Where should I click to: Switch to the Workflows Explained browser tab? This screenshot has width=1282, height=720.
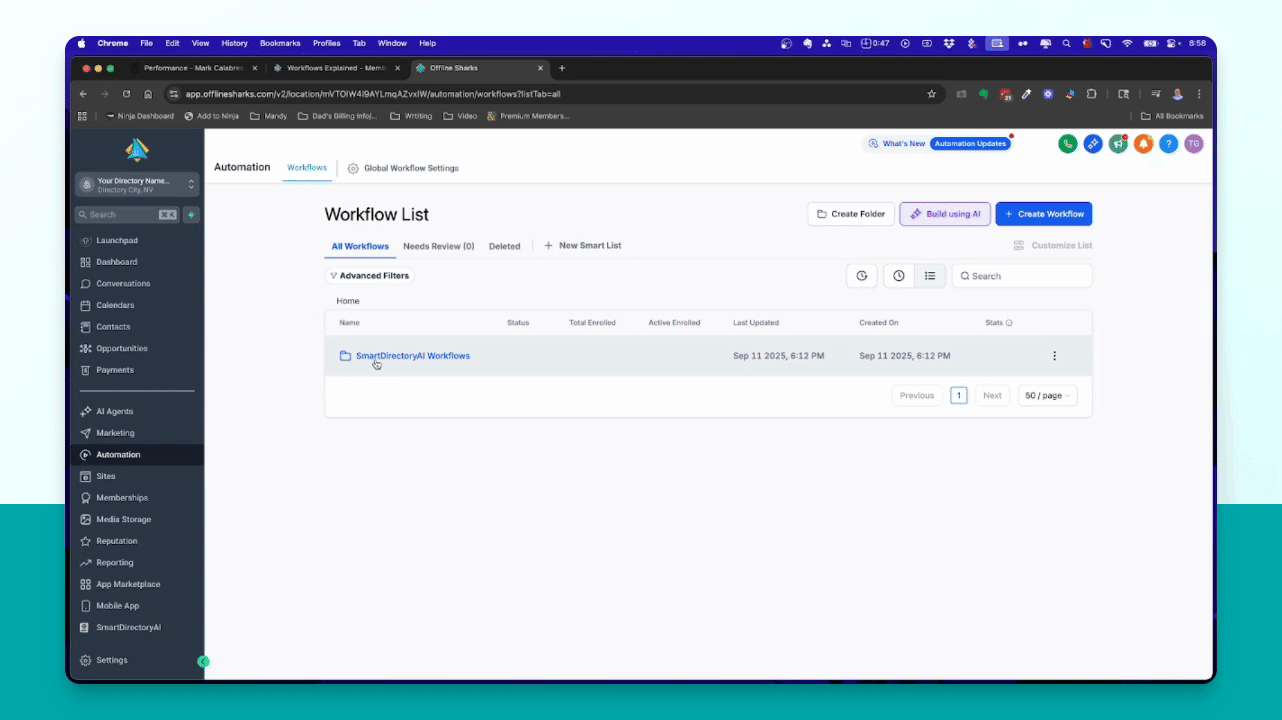click(x=335, y=68)
